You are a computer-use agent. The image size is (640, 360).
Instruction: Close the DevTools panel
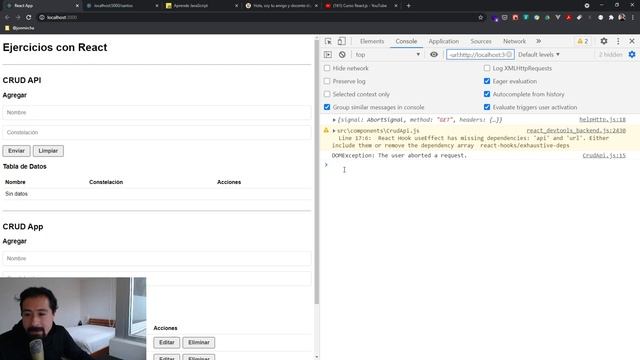pos(632,41)
